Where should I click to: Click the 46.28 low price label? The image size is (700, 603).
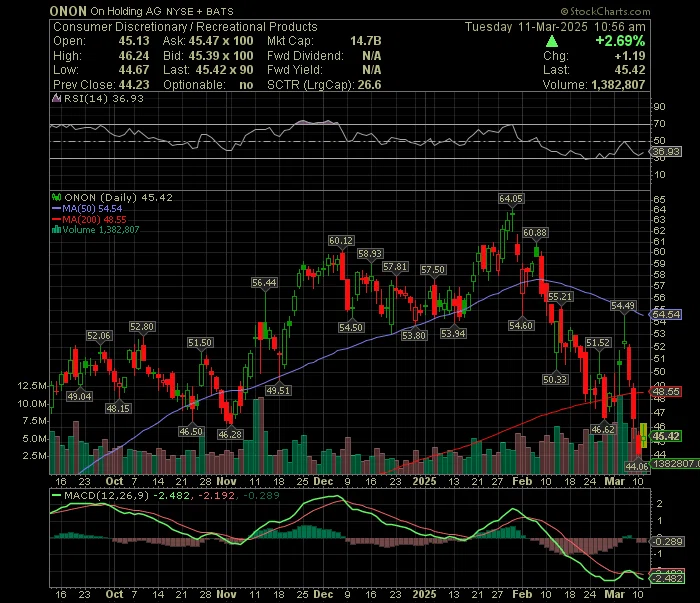pyautogui.click(x=230, y=434)
